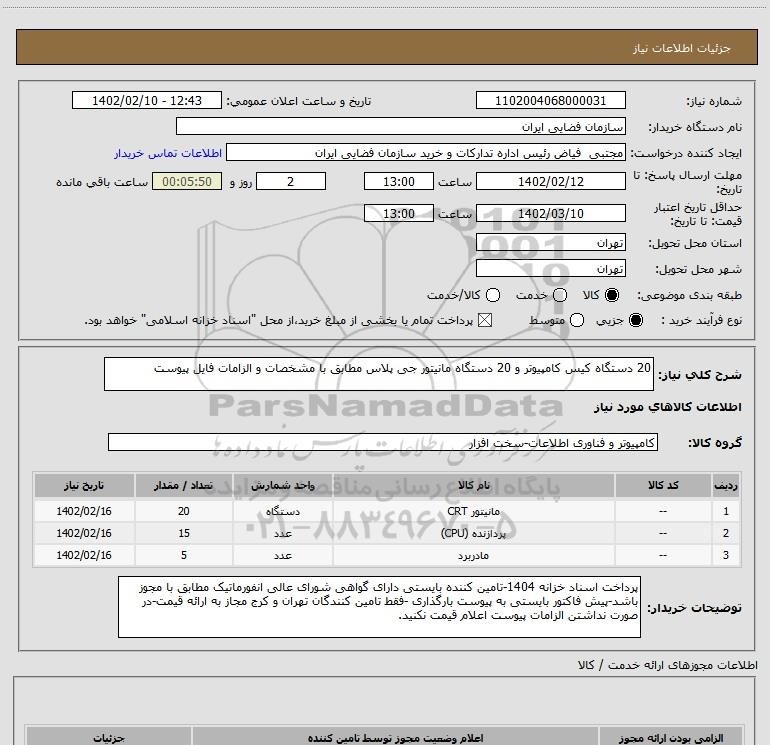Click the واحد شمارش column header
This screenshot has width=770, height=745.
pos(283,485)
